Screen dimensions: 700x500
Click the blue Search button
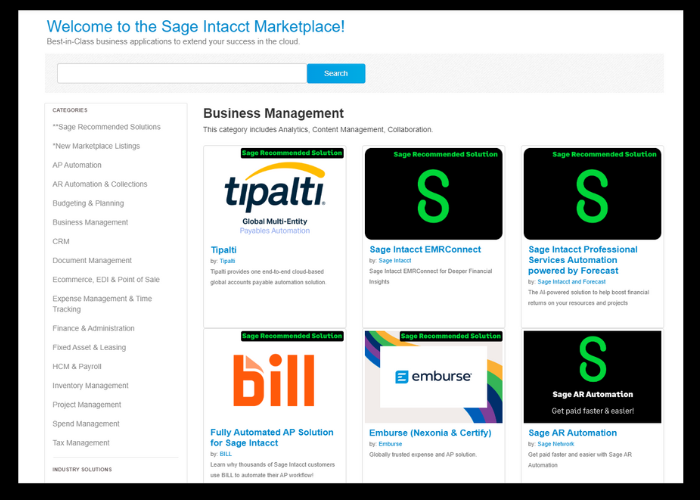tap(336, 73)
